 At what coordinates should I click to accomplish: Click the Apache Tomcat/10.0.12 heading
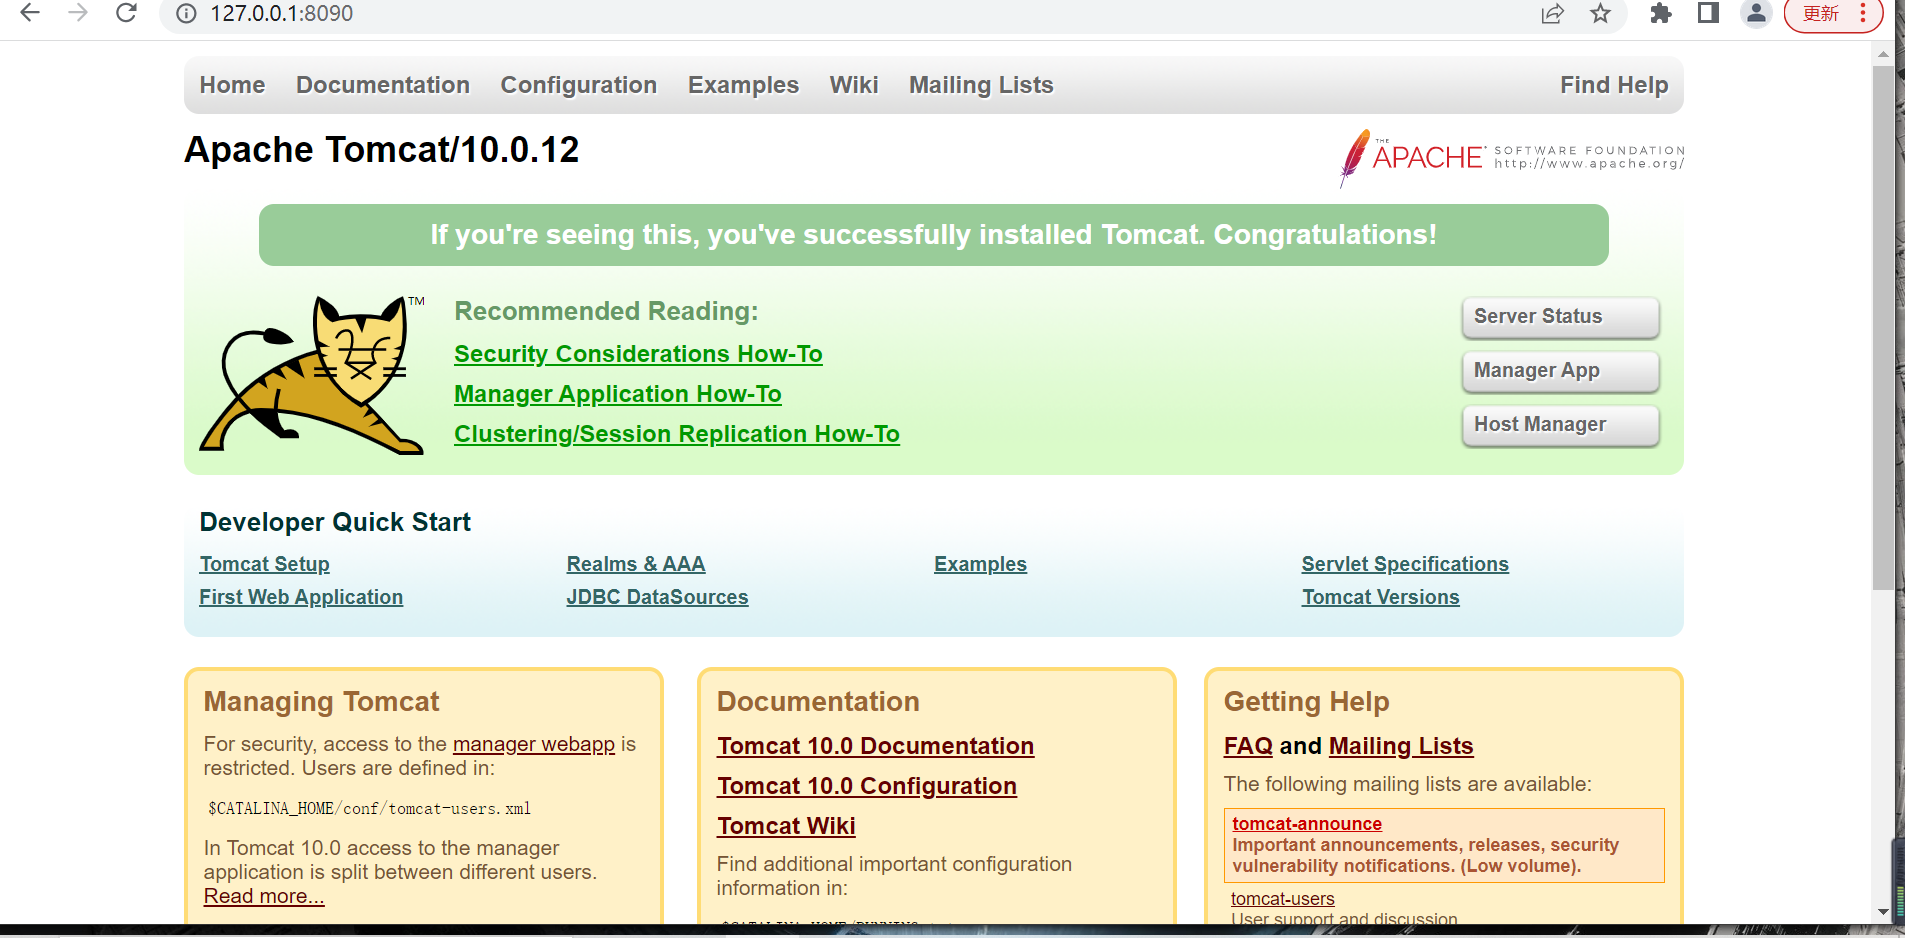382,150
